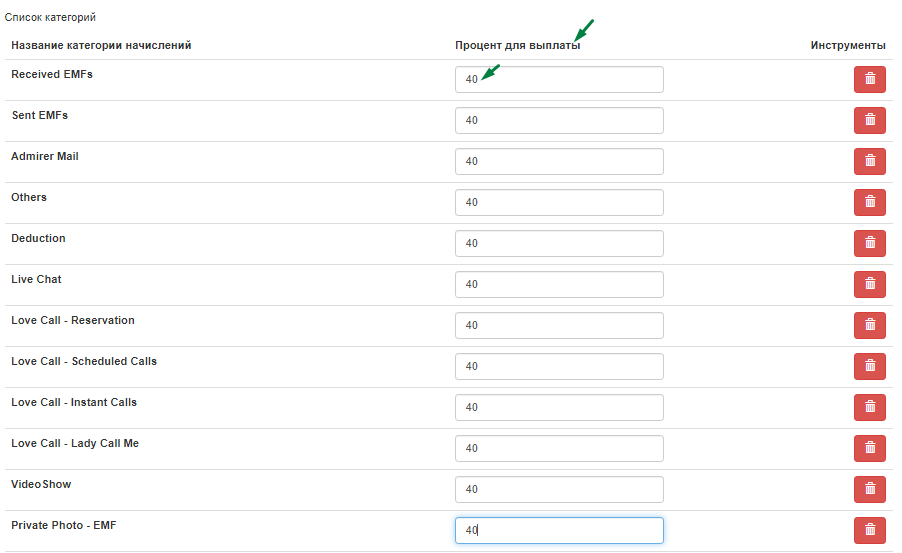Image resolution: width=902 pixels, height=553 pixels.
Task: Remove the Live Chat category
Action: coord(869,284)
